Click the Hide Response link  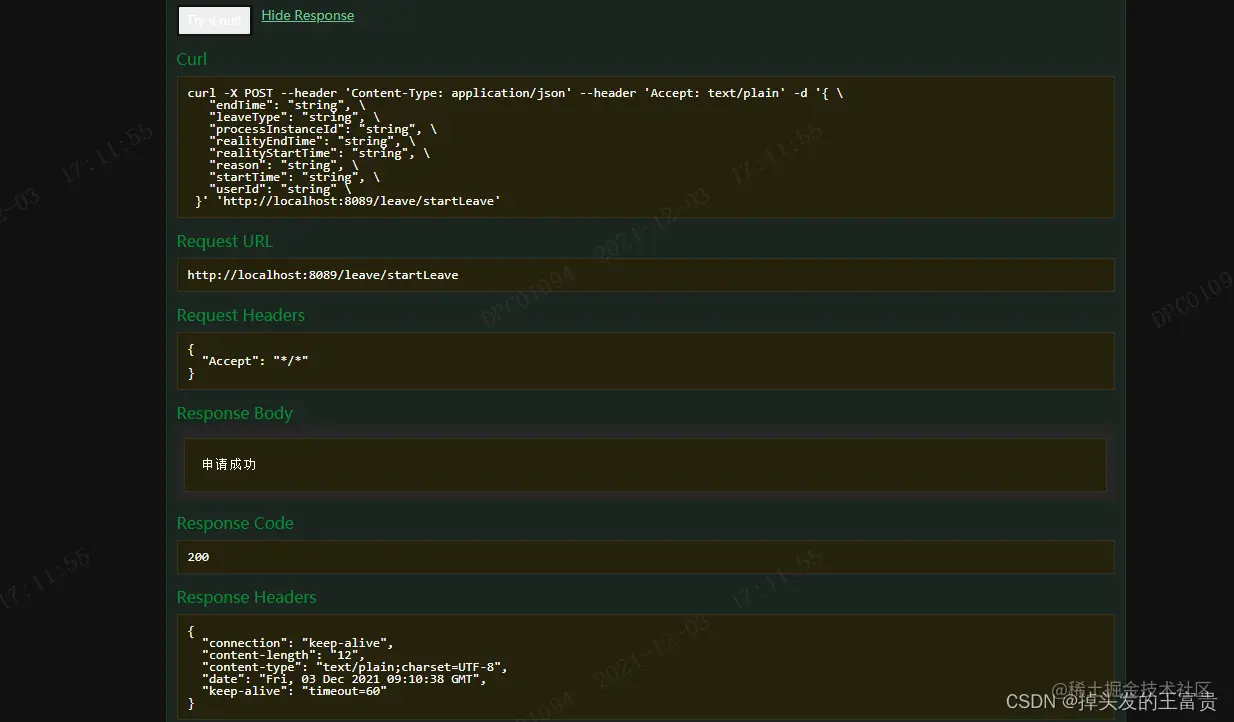(x=308, y=15)
